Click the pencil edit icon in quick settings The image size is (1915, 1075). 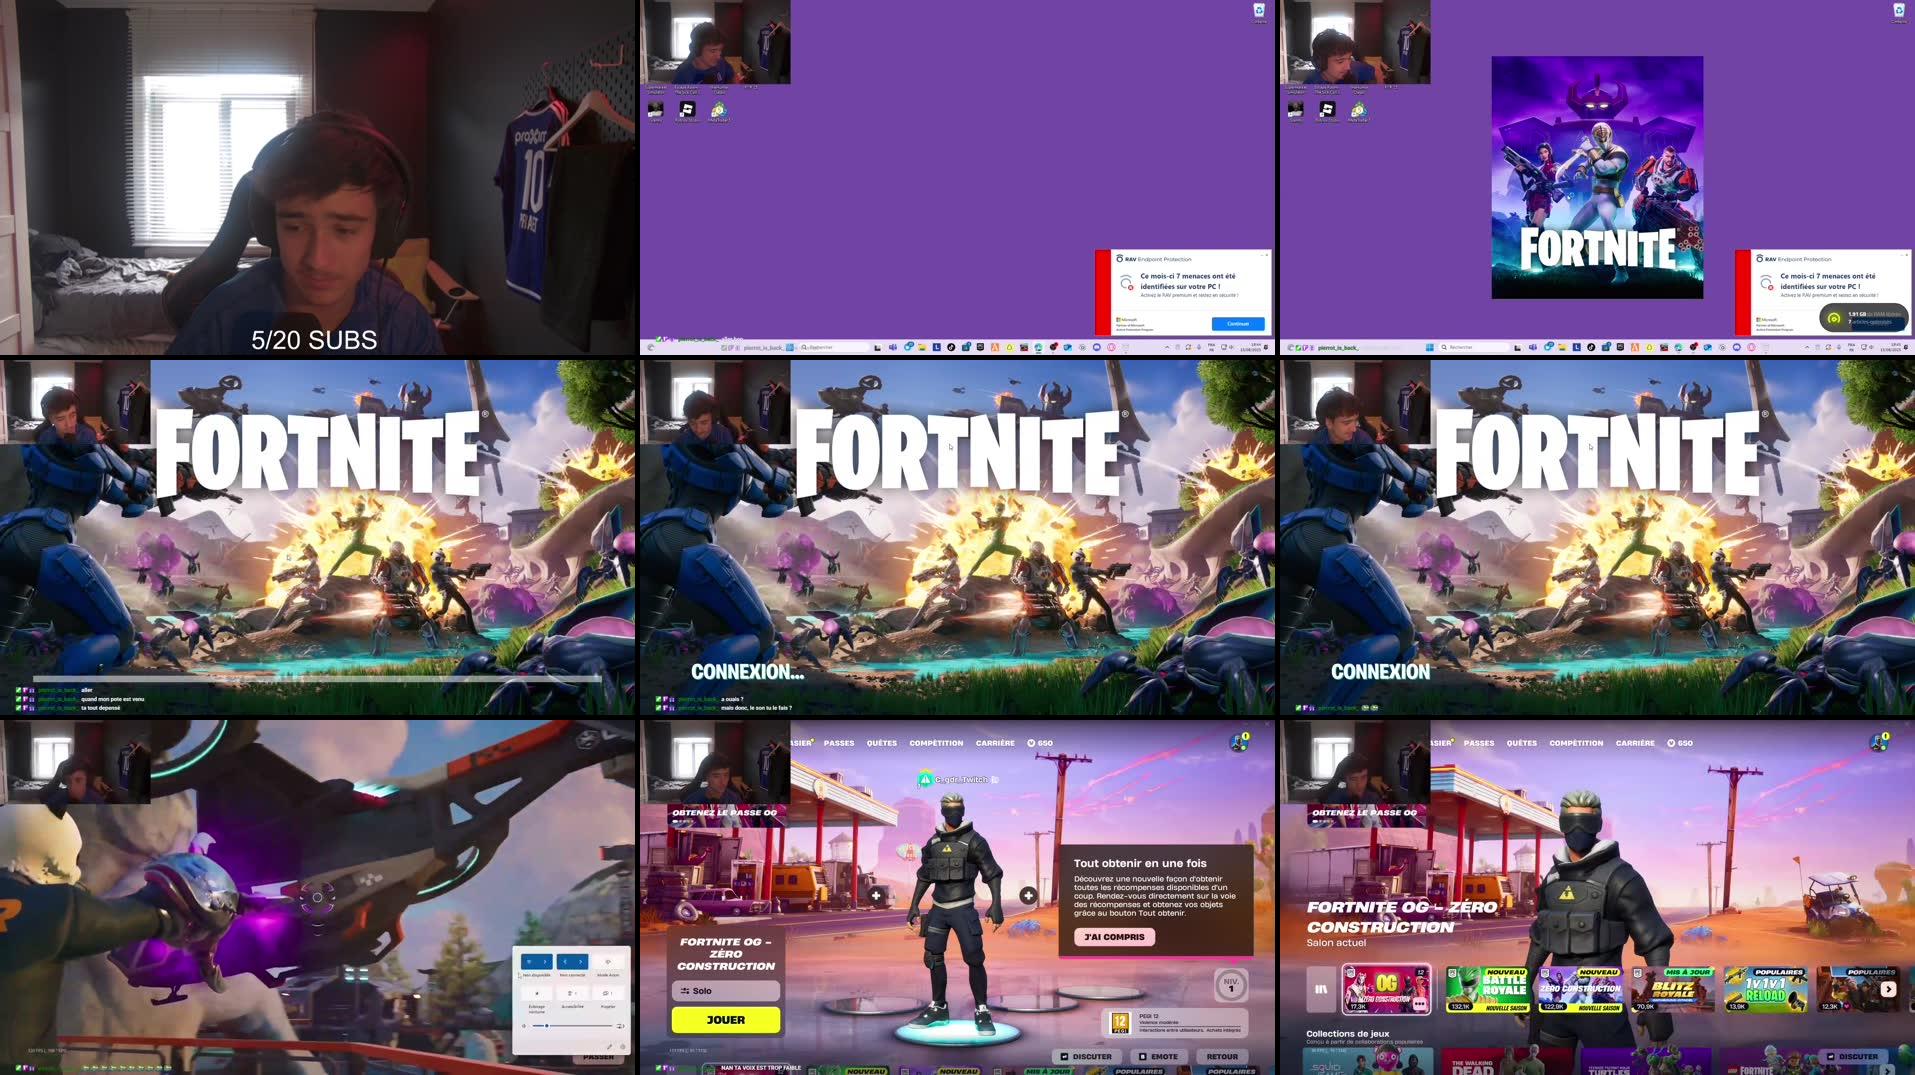(609, 1047)
